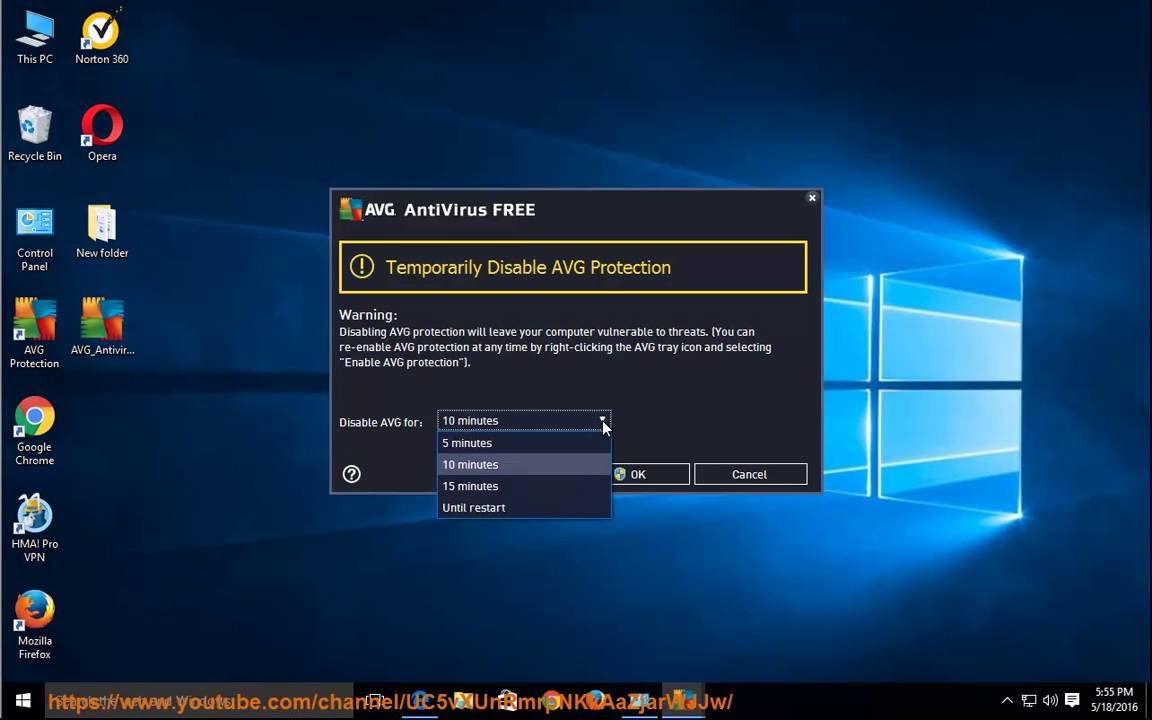Choose Until restart from the dropdown list
Image resolution: width=1152 pixels, height=720 pixels.
pyautogui.click(x=524, y=508)
